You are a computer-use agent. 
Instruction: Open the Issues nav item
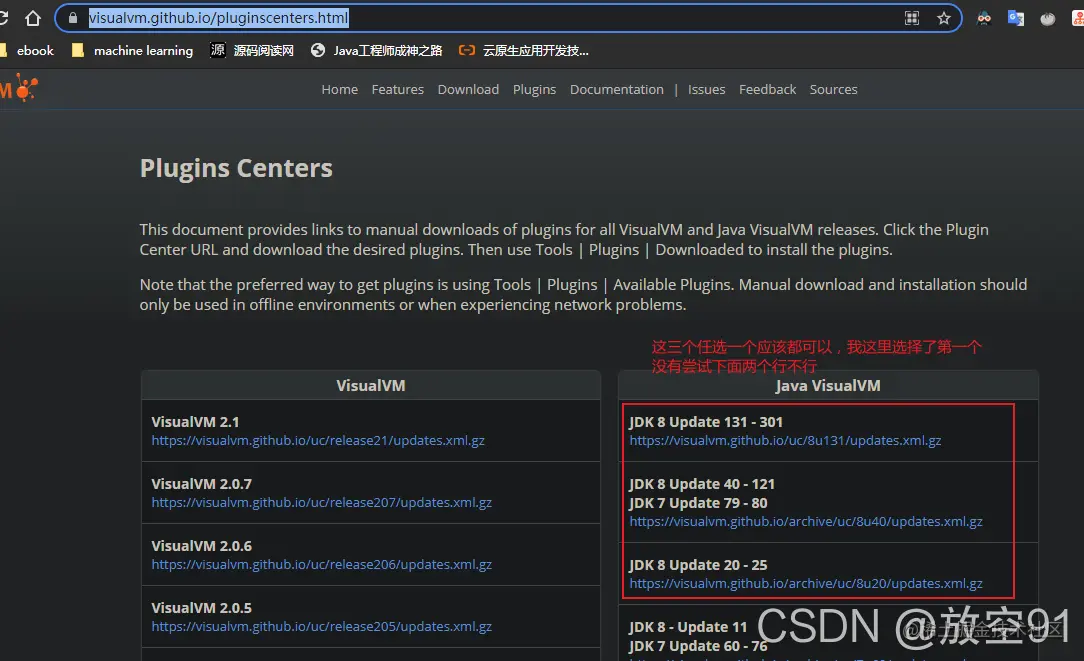(x=707, y=89)
